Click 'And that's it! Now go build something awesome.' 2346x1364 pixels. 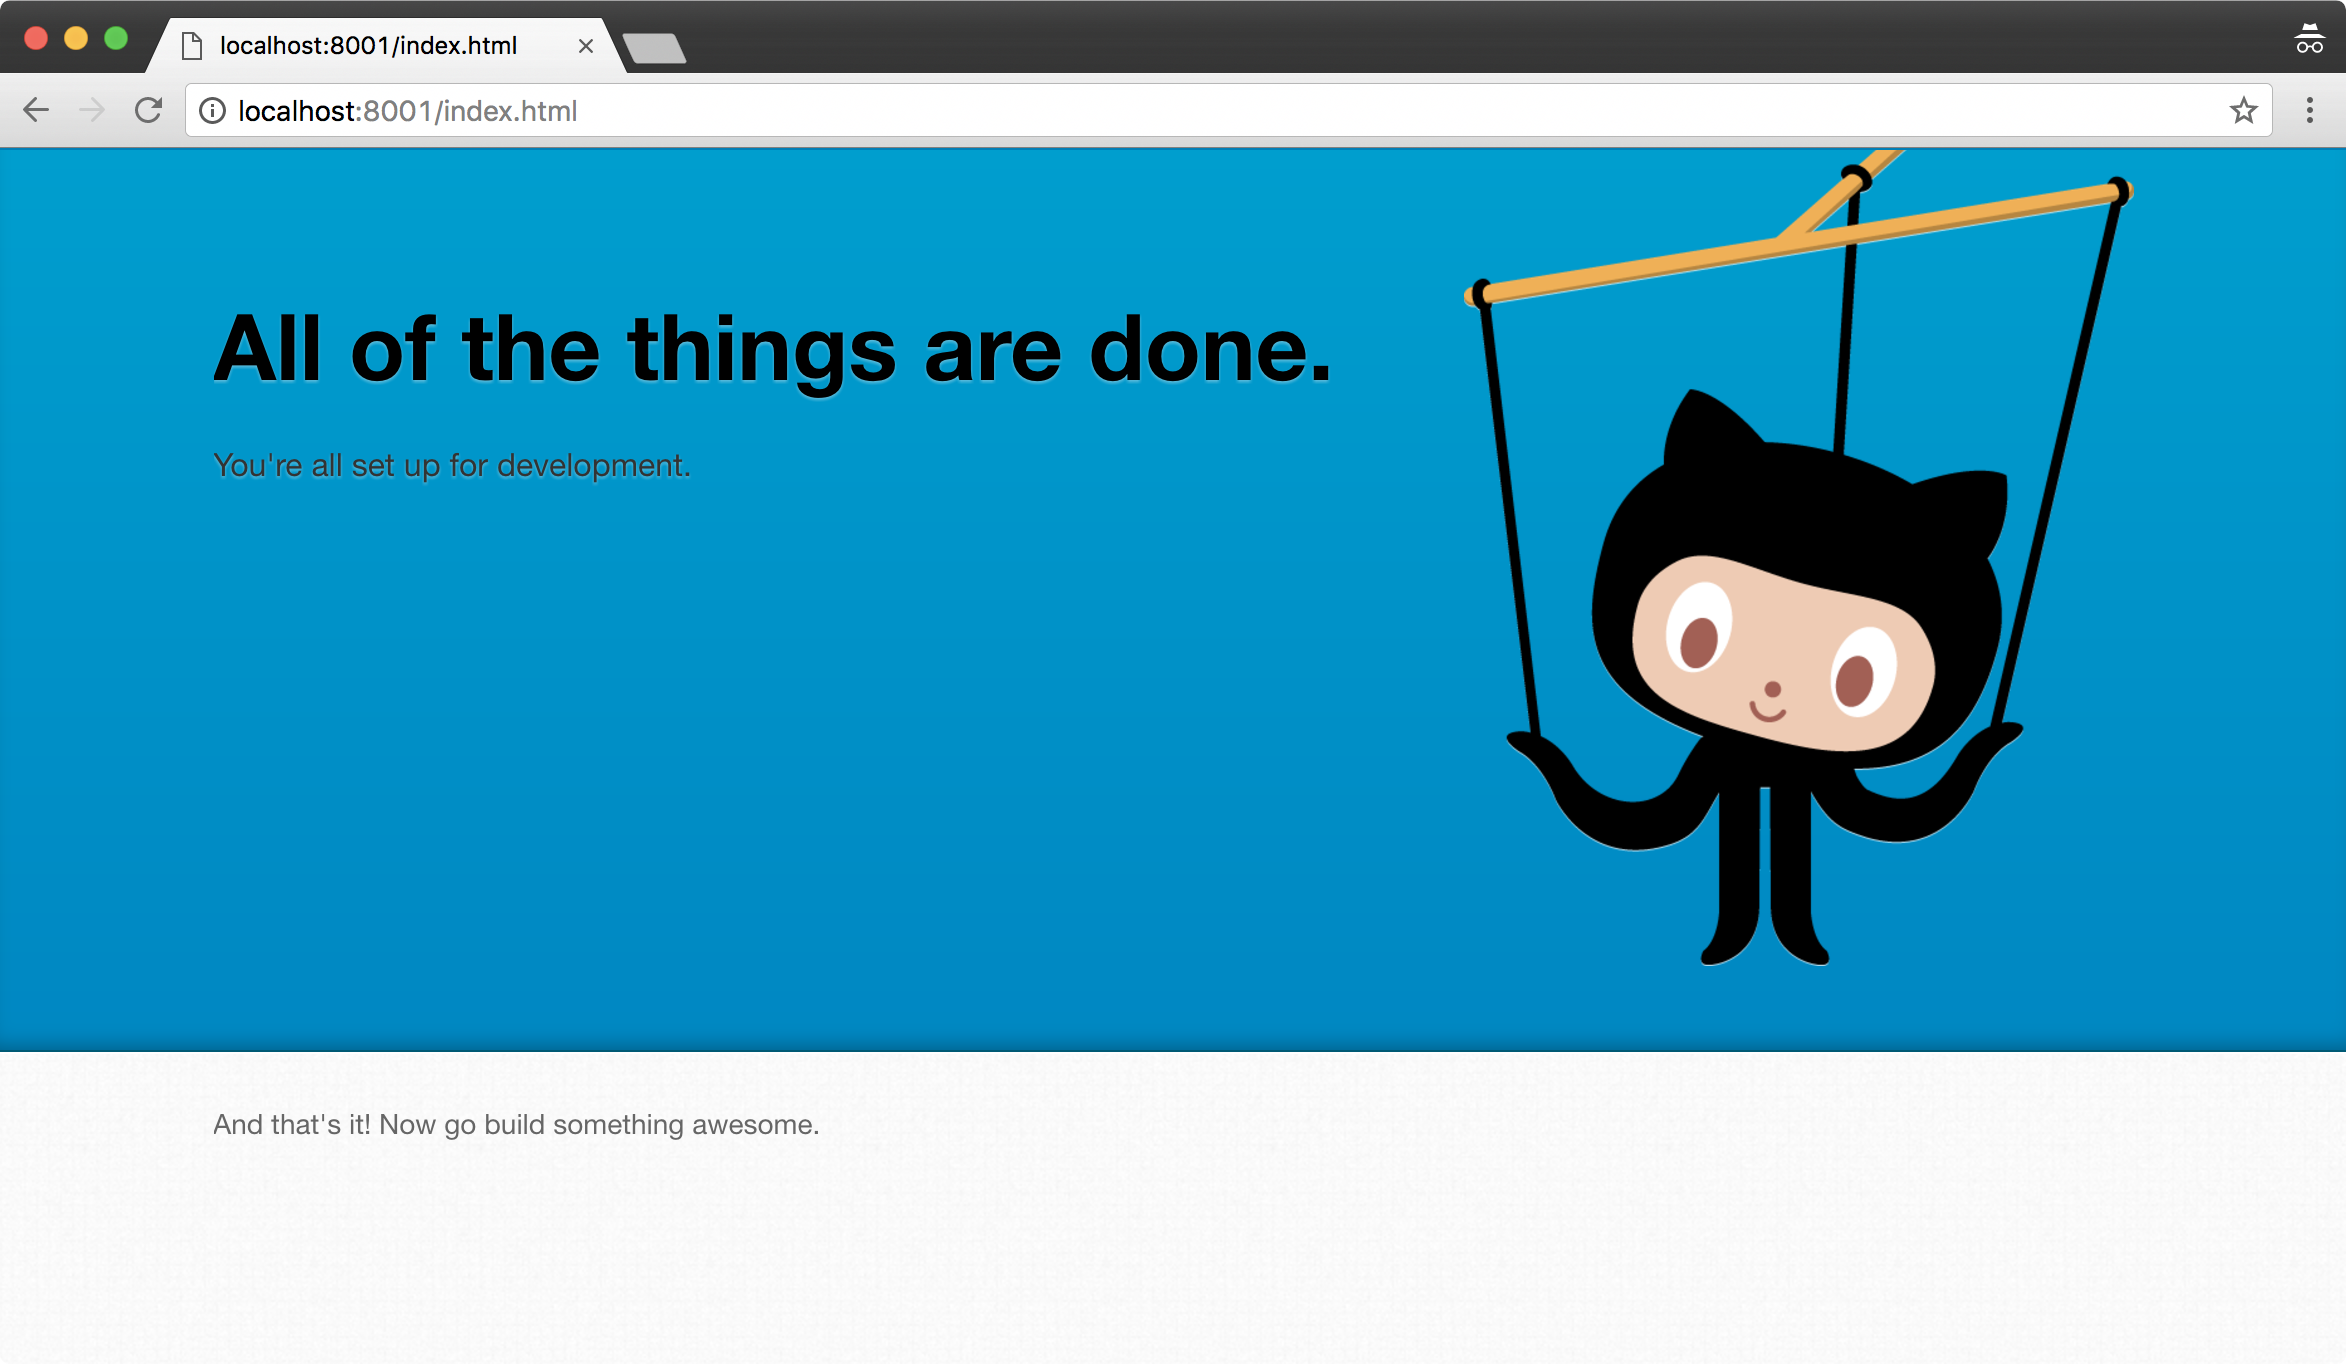(x=516, y=1125)
